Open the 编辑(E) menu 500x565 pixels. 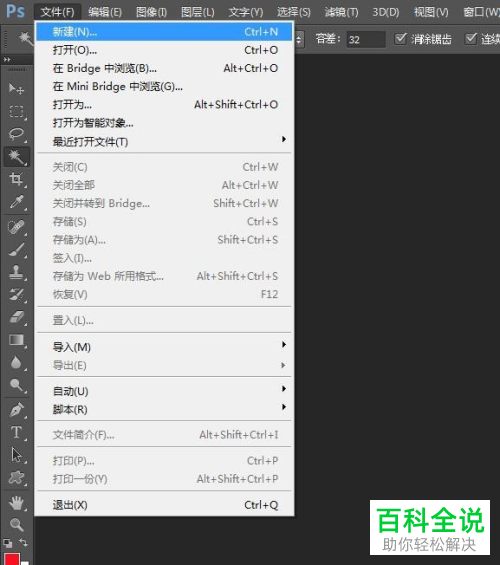105,12
